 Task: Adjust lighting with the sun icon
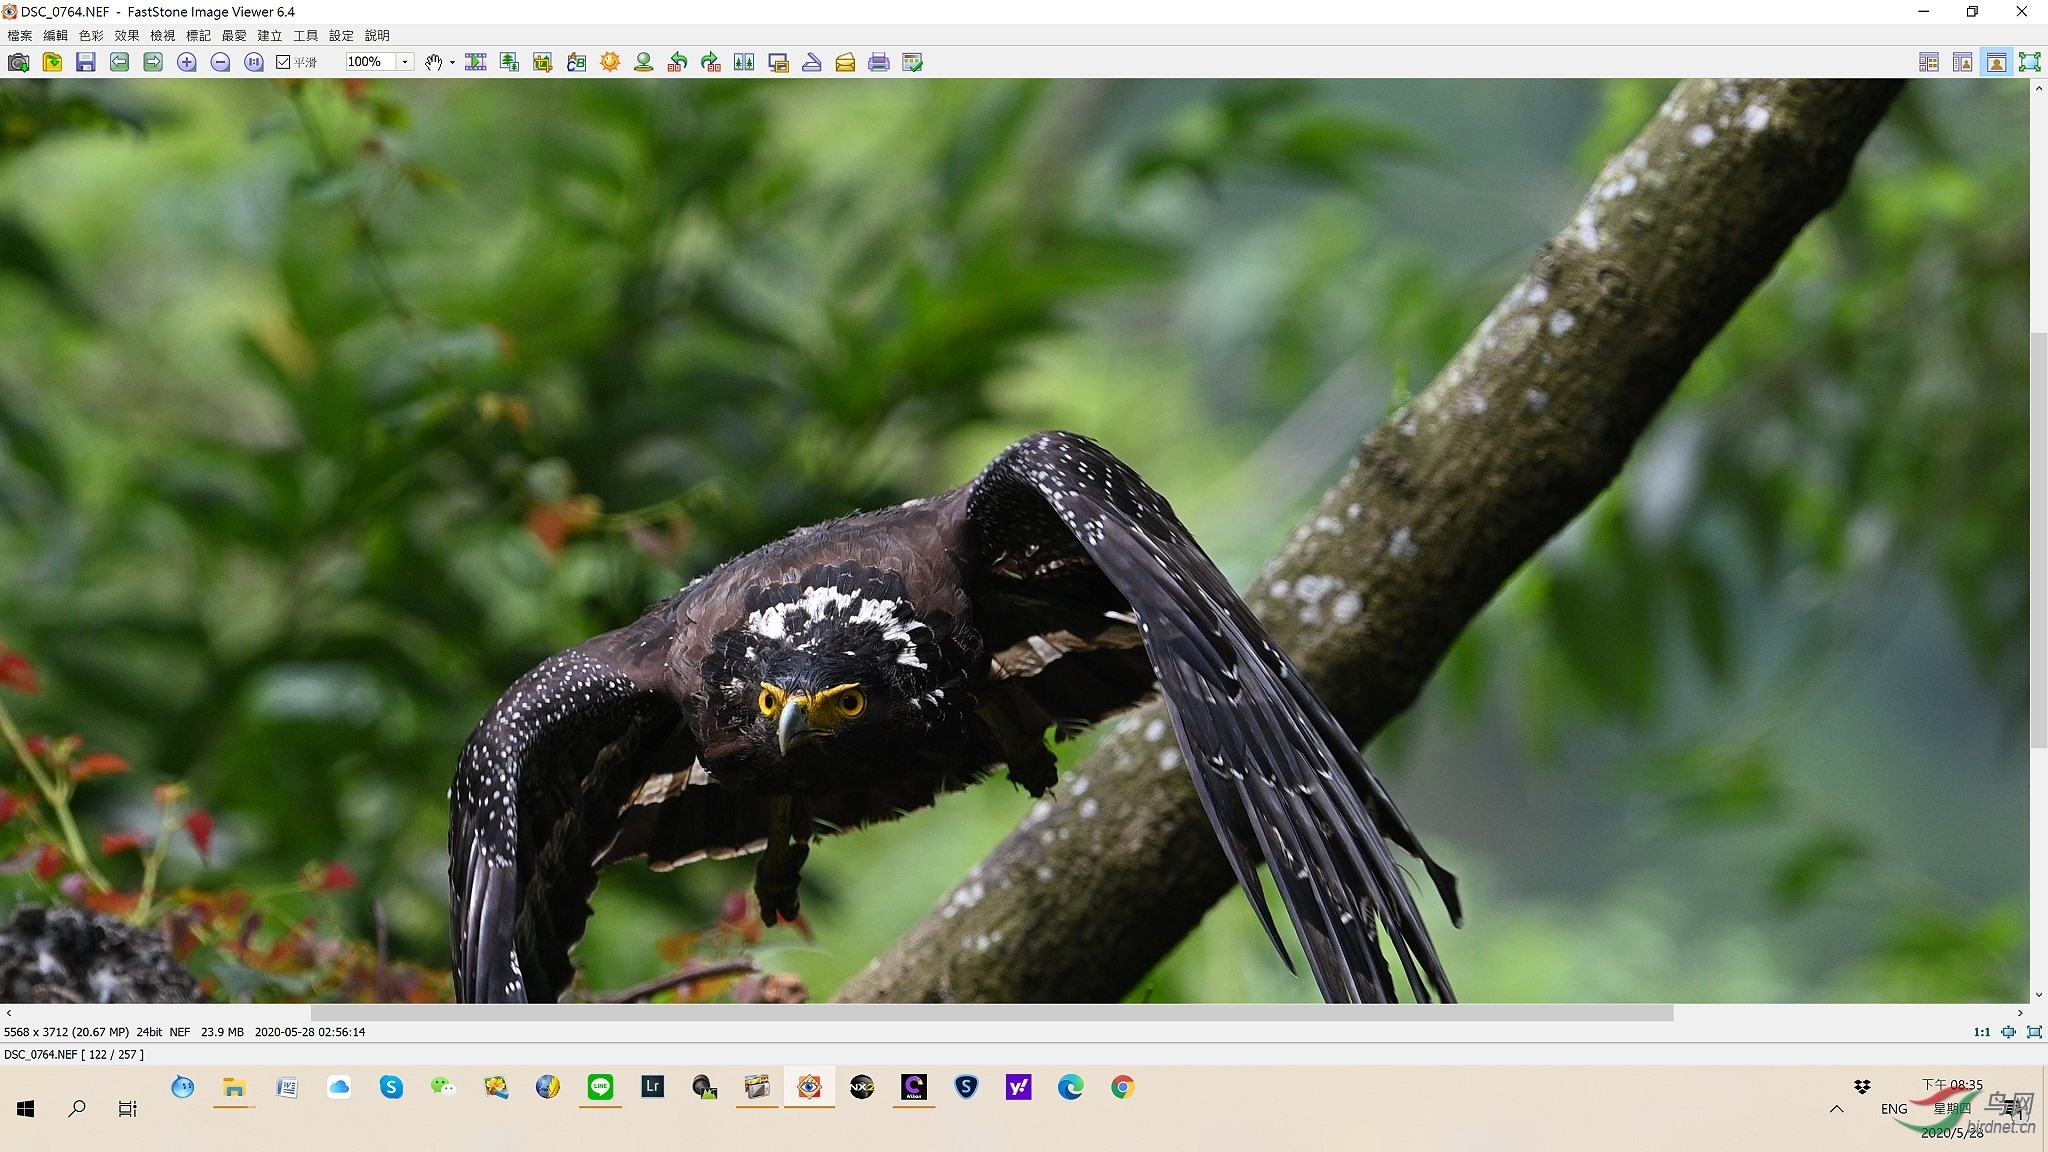pos(610,62)
